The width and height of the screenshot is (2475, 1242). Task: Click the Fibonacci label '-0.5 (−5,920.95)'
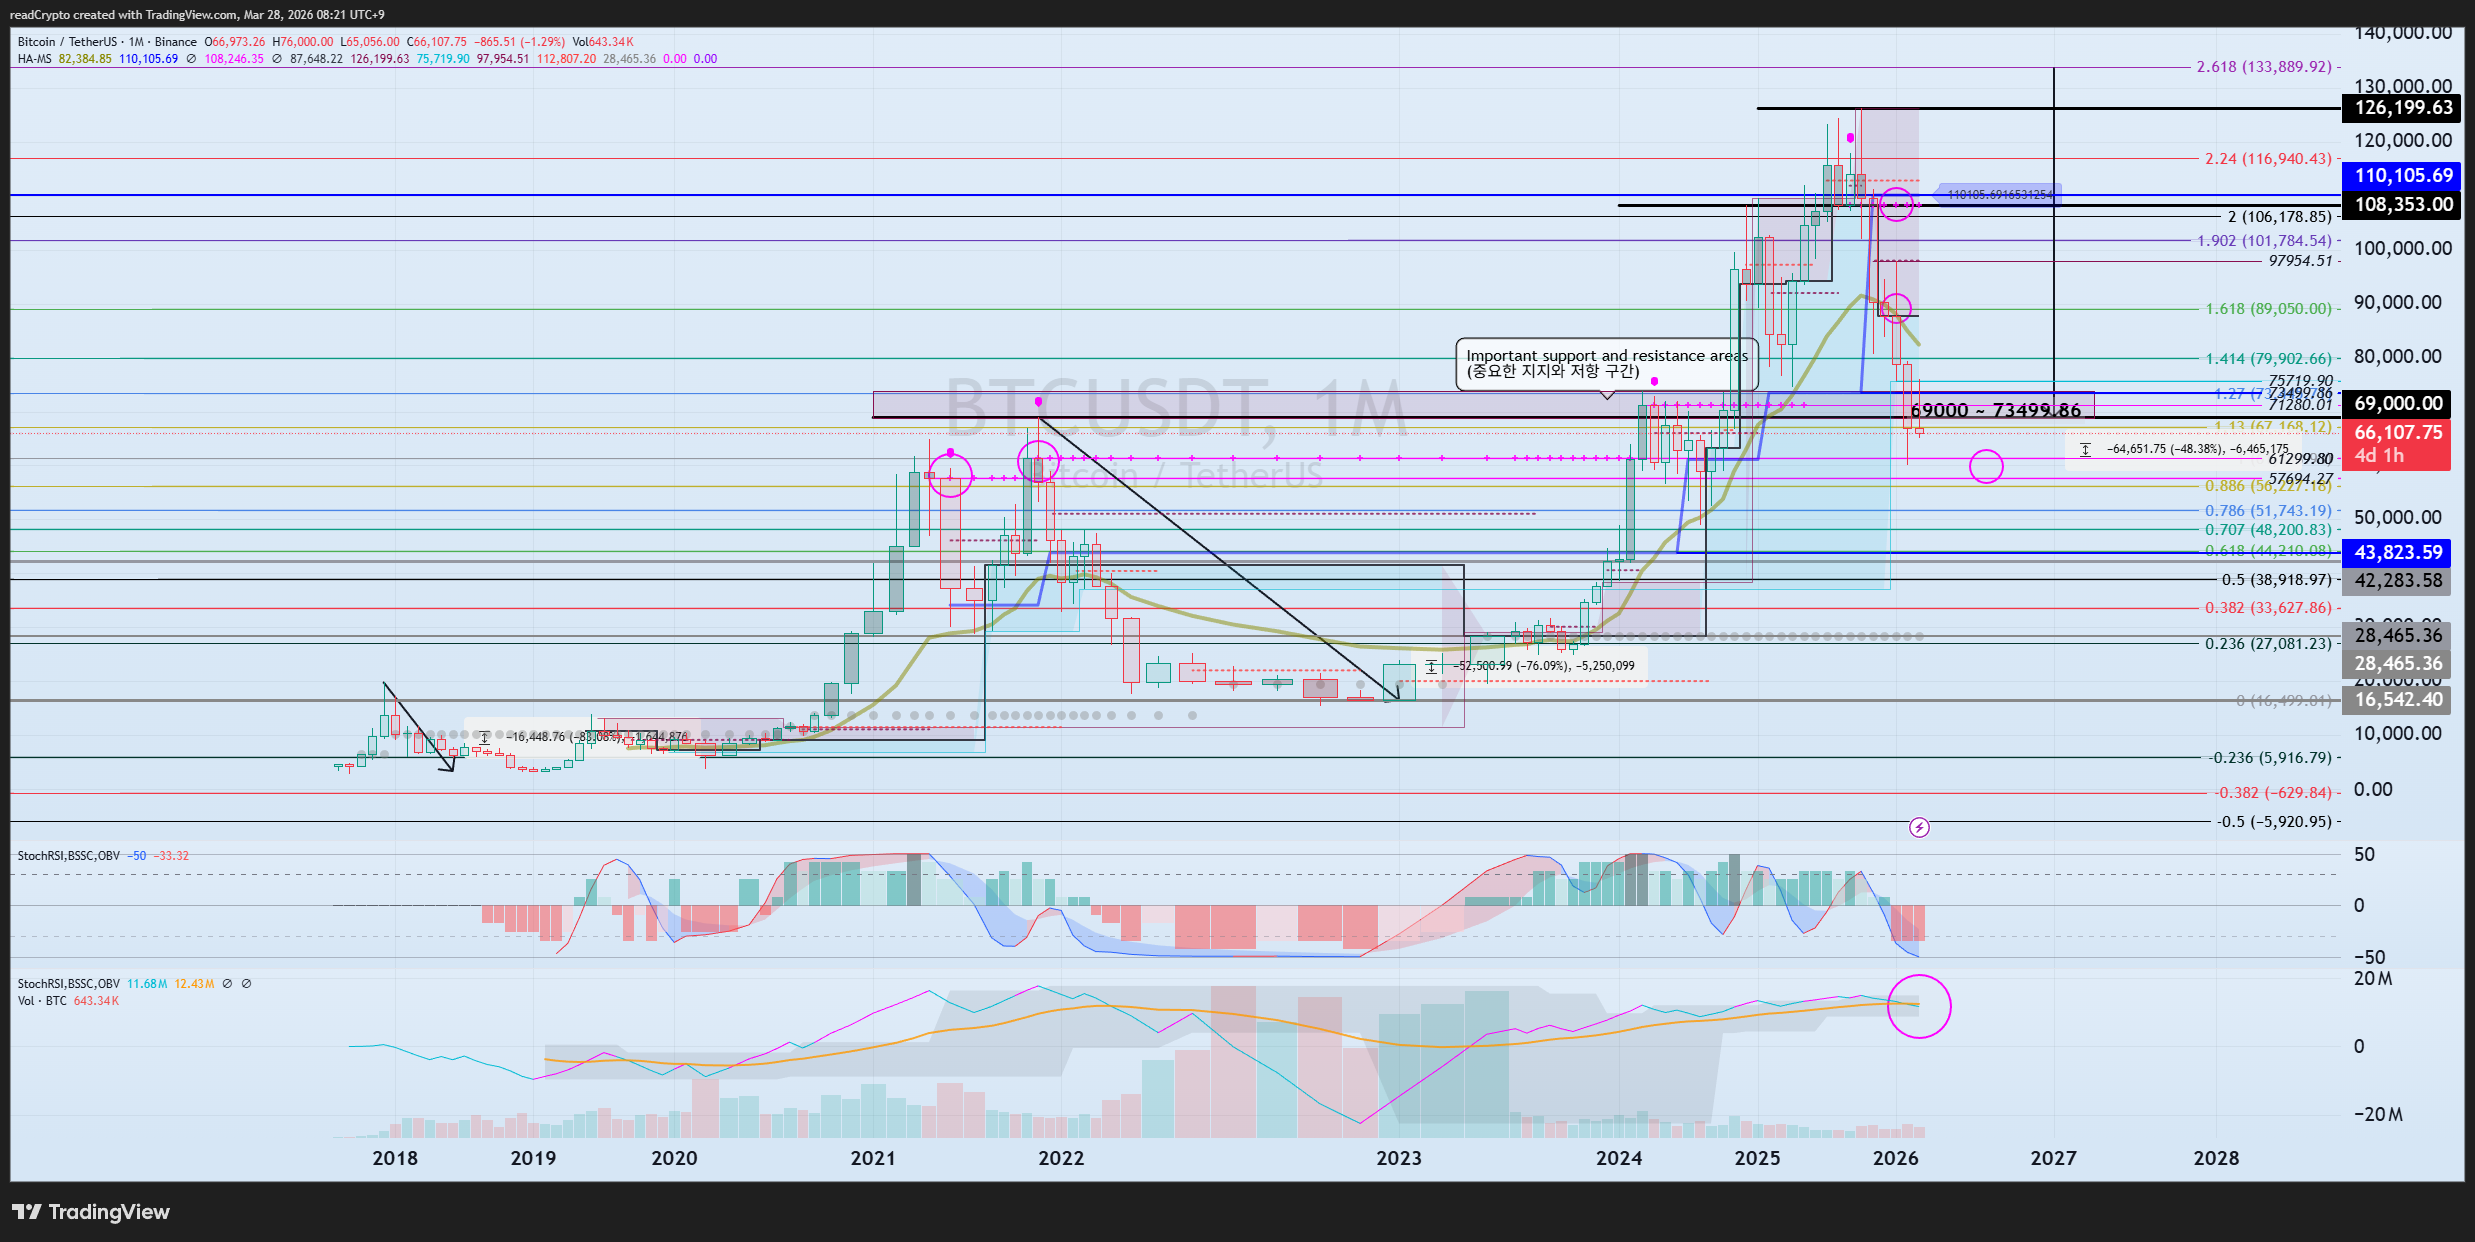pos(2274,822)
